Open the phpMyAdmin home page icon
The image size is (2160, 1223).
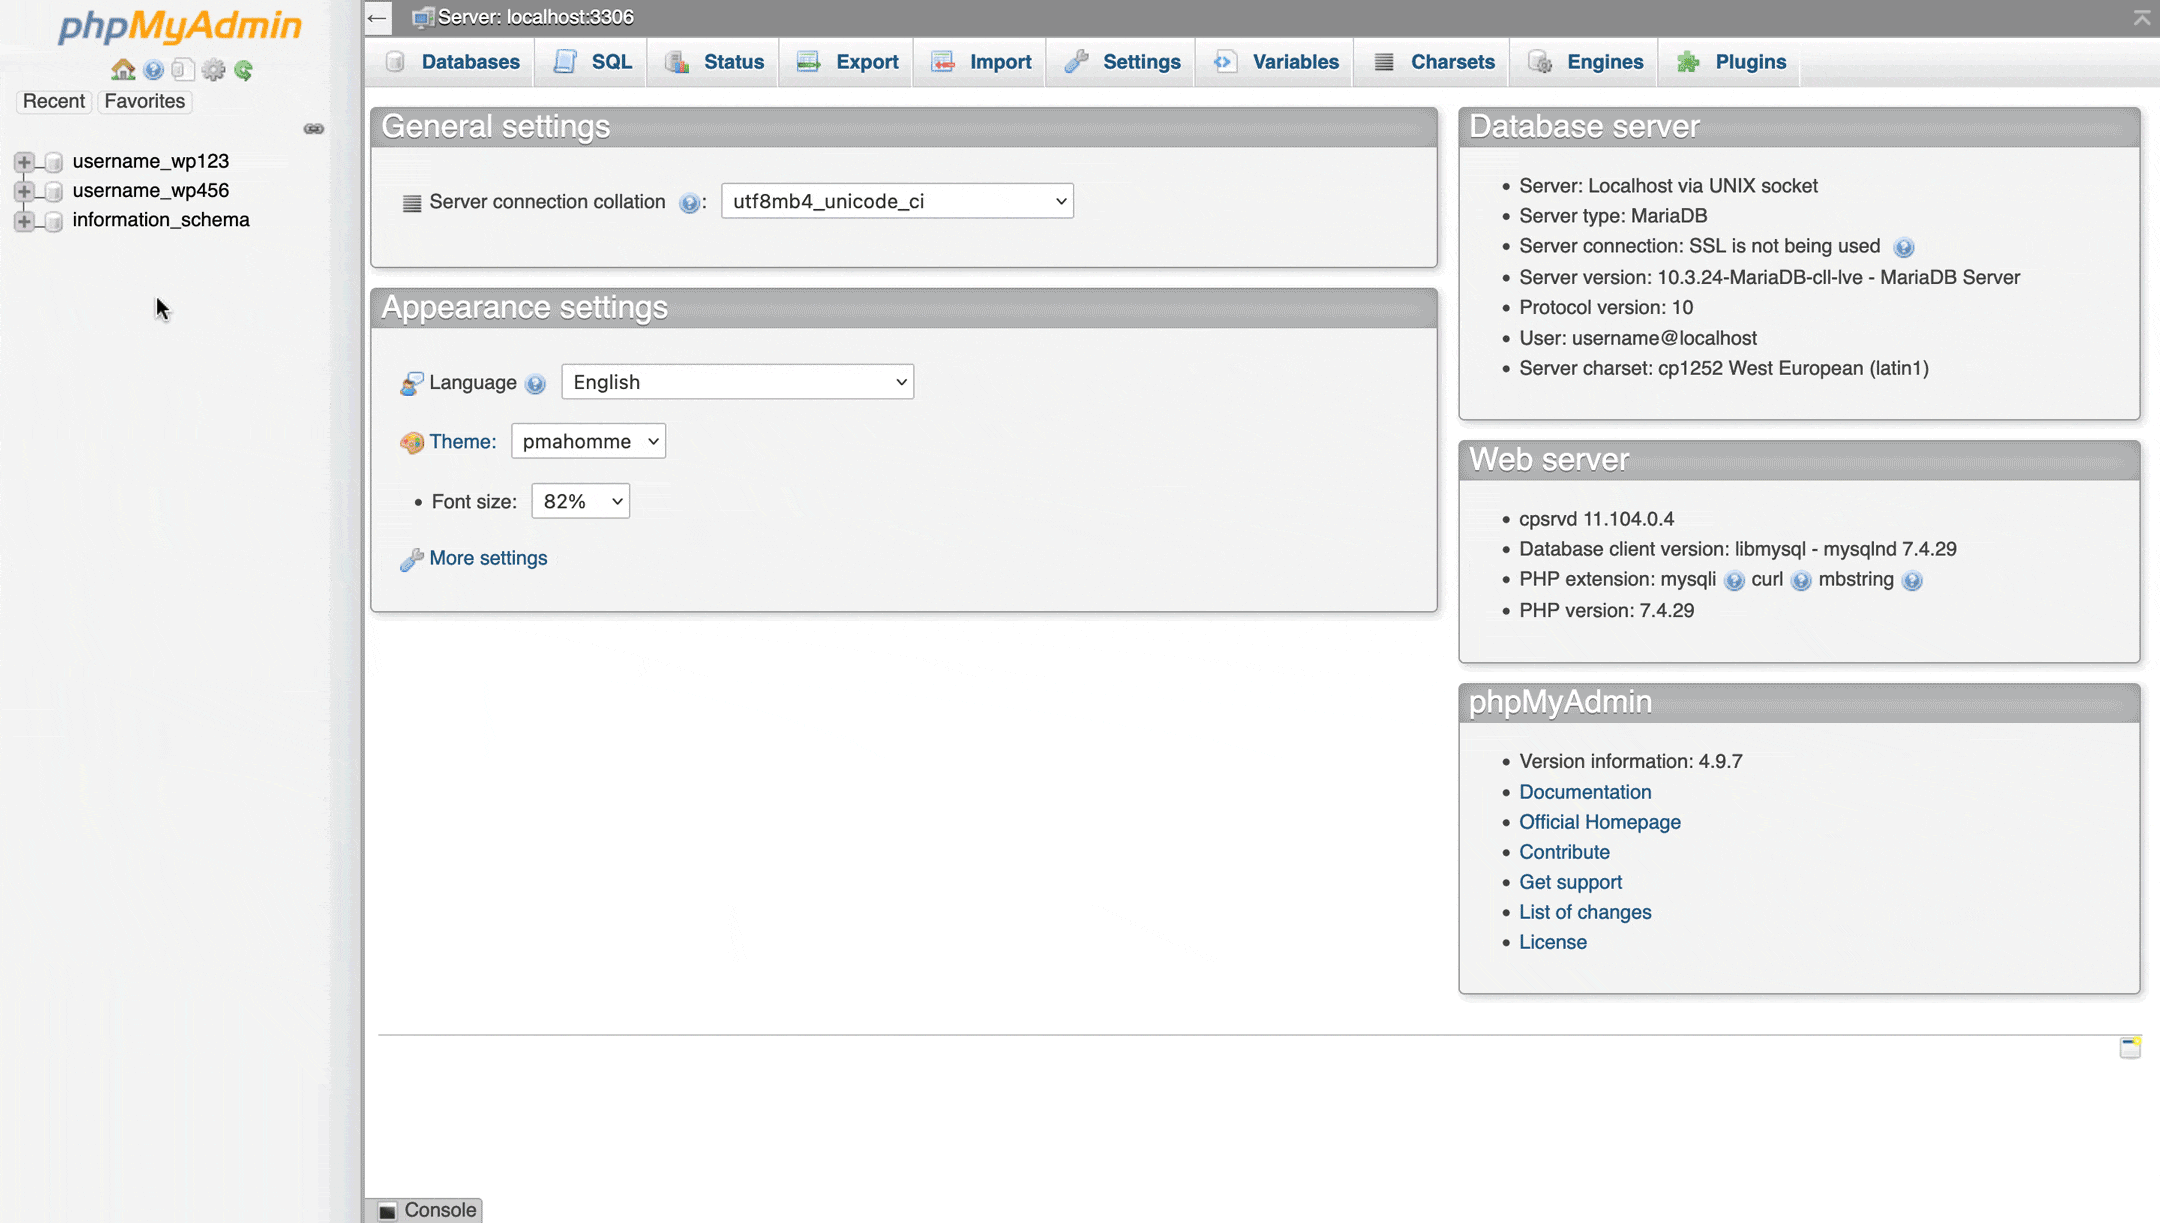pyautogui.click(x=123, y=69)
